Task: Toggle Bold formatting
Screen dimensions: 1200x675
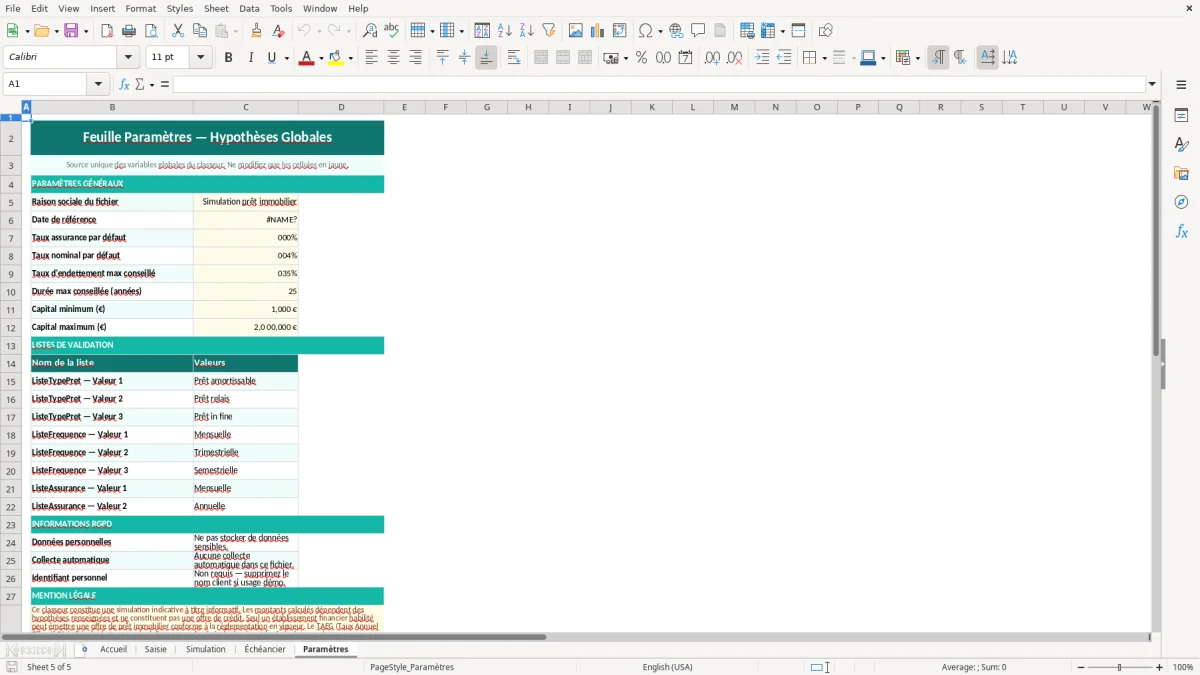Action: tap(229, 58)
